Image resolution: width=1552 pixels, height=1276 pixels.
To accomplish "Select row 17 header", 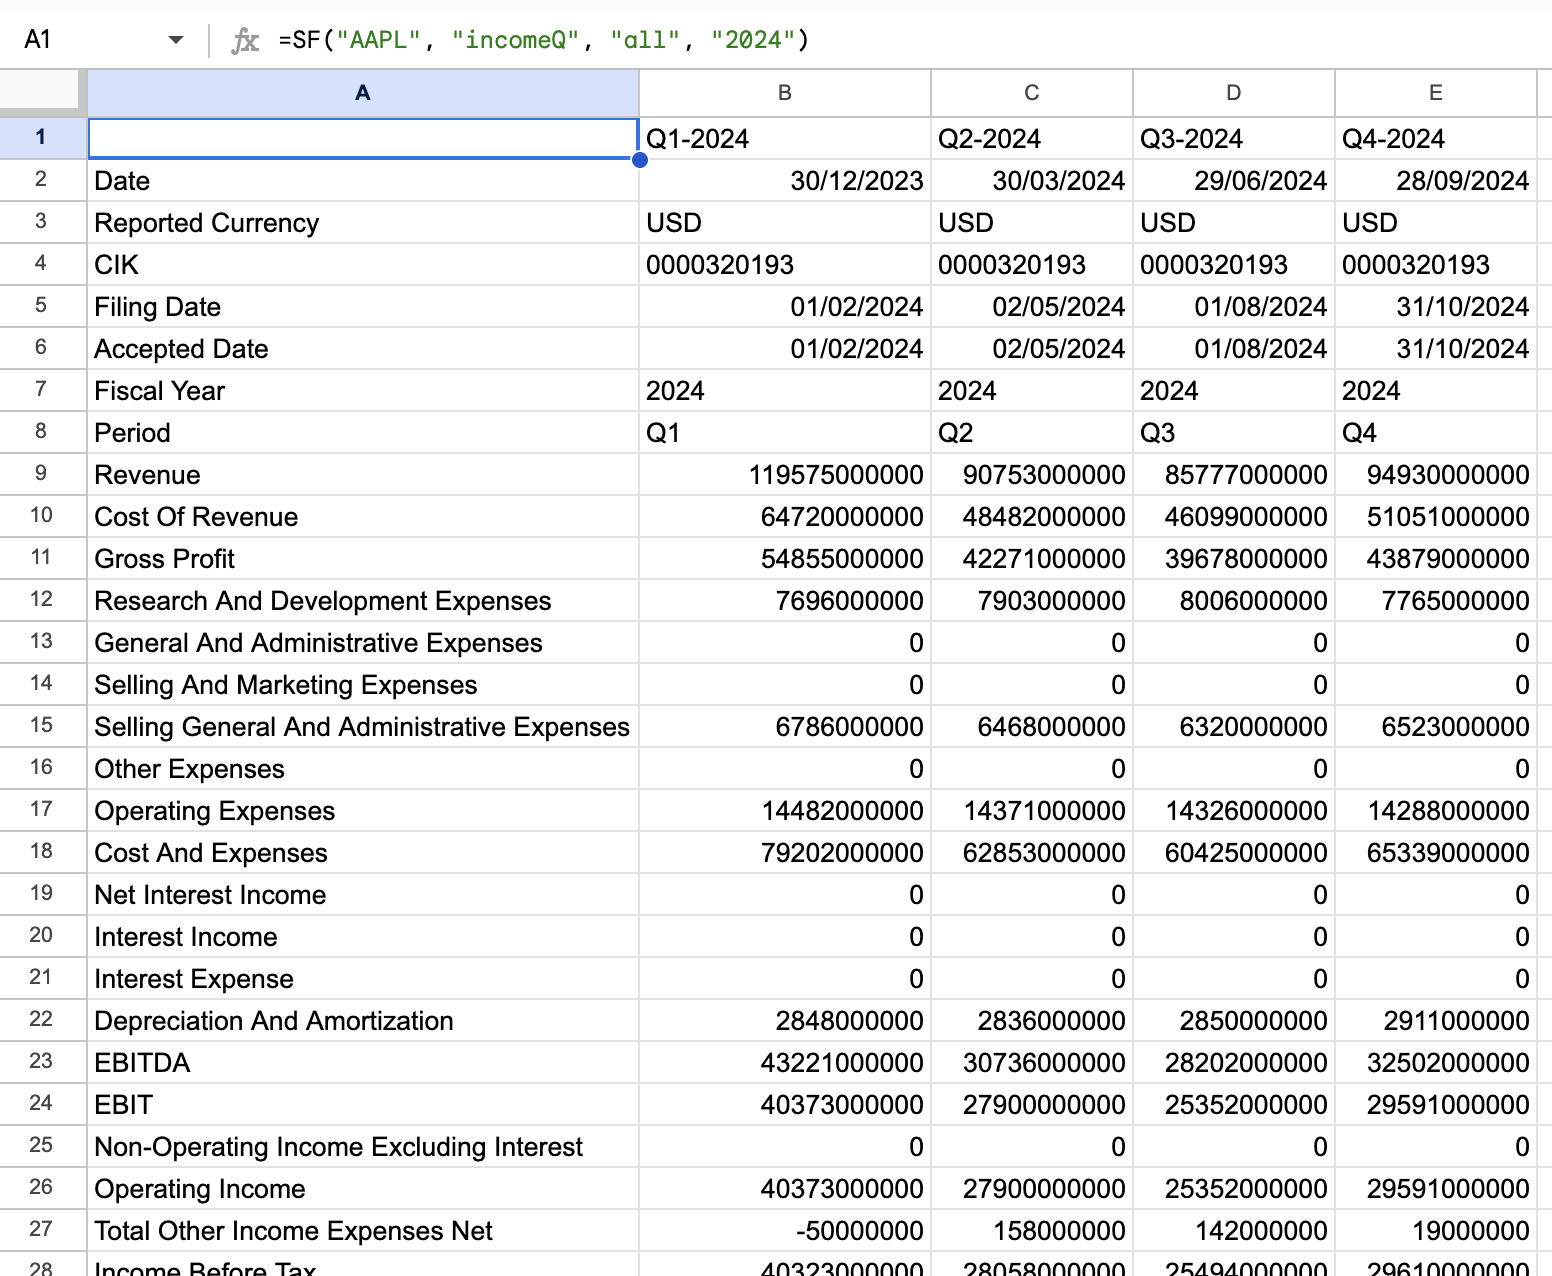I will click(x=43, y=810).
